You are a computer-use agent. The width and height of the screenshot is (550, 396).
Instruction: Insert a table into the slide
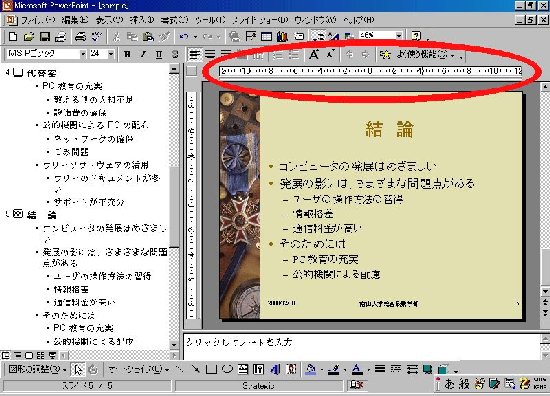click(x=267, y=36)
